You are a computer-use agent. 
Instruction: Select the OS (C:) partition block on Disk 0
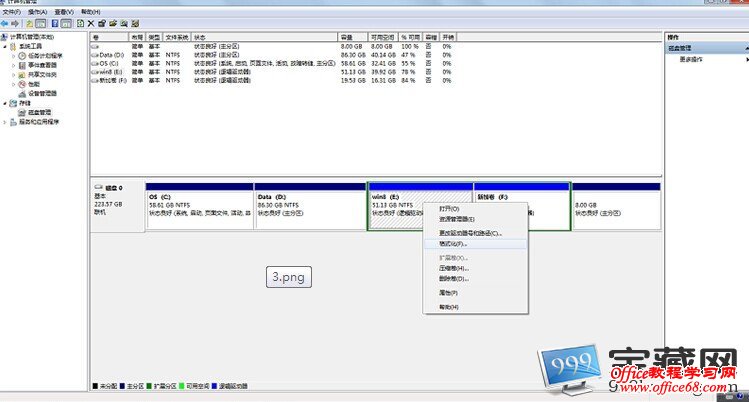[200, 206]
